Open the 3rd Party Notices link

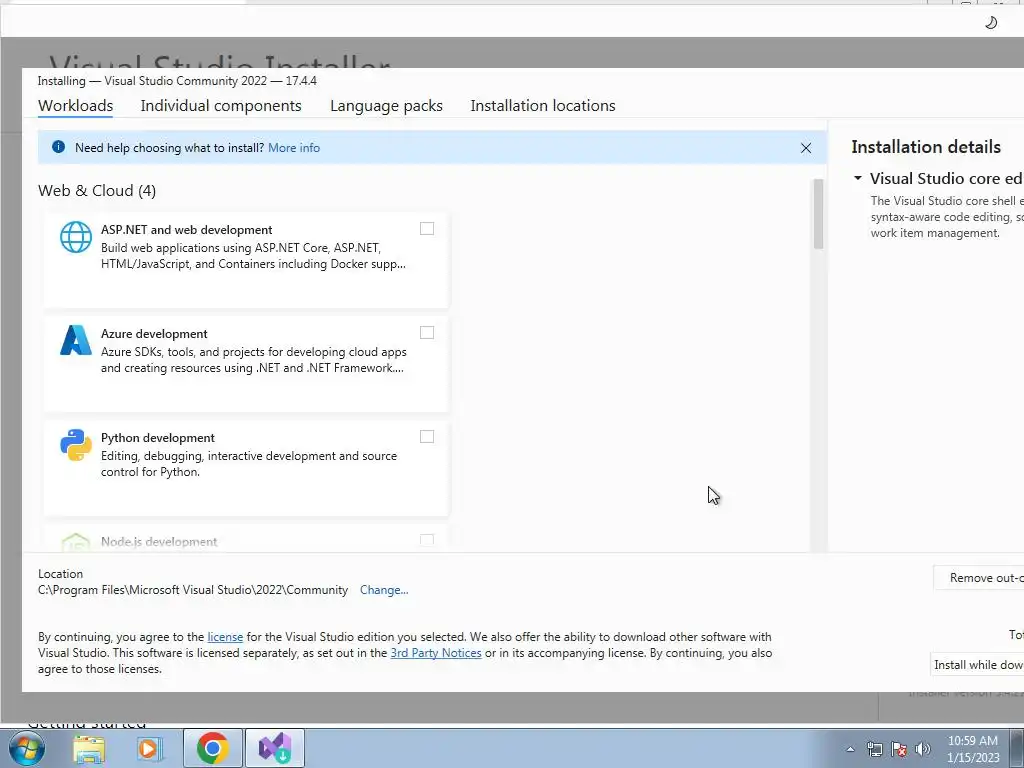click(436, 653)
